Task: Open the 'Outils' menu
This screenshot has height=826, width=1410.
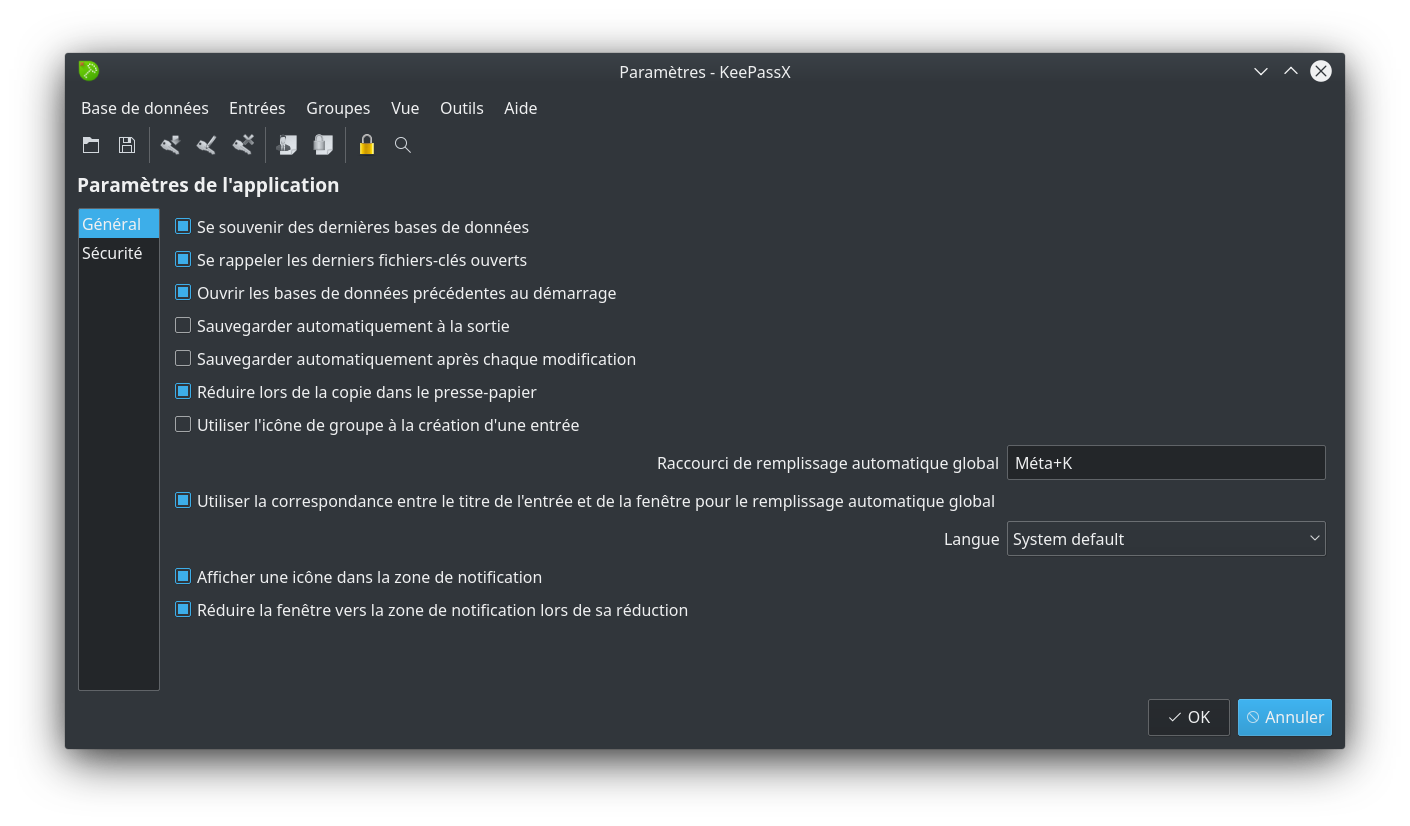Action: pos(461,108)
